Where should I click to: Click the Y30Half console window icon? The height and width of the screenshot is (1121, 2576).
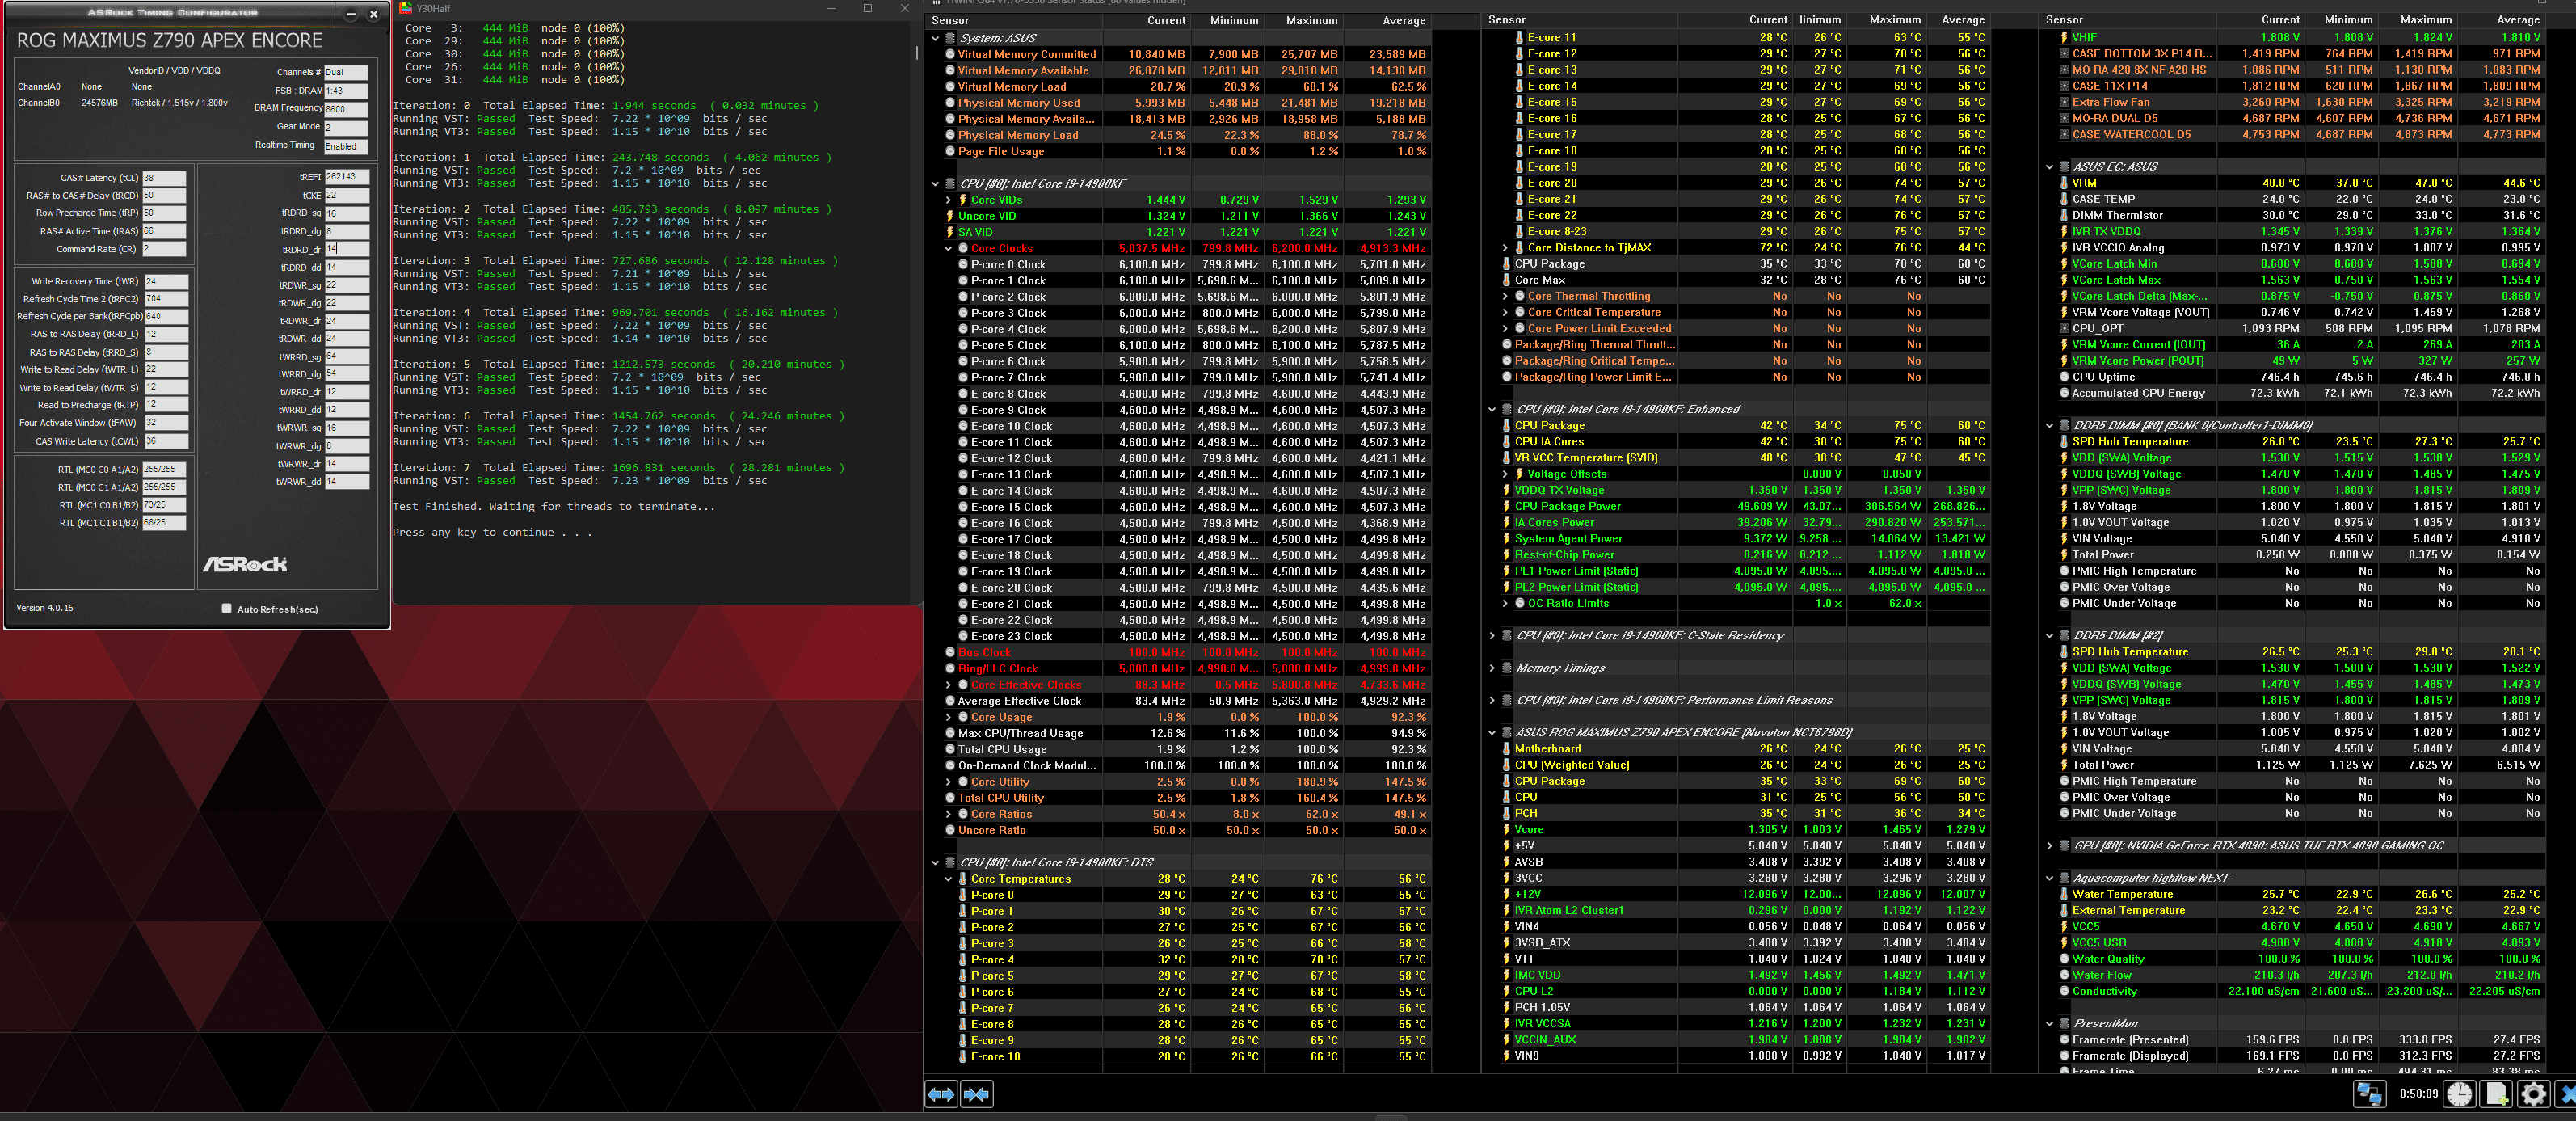(405, 8)
